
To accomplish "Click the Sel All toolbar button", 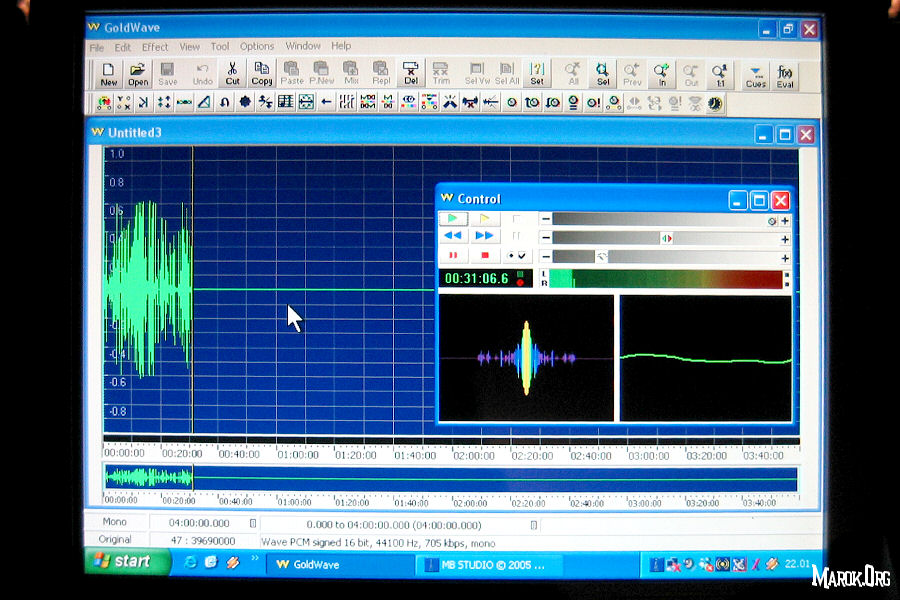I will (507, 75).
